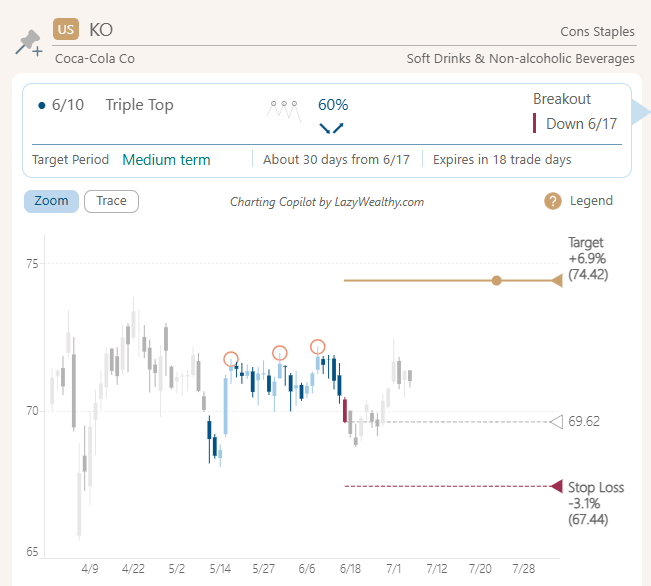The height and width of the screenshot is (586, 651).
Task: Click the pin icon beside KO
Action: 27,43
